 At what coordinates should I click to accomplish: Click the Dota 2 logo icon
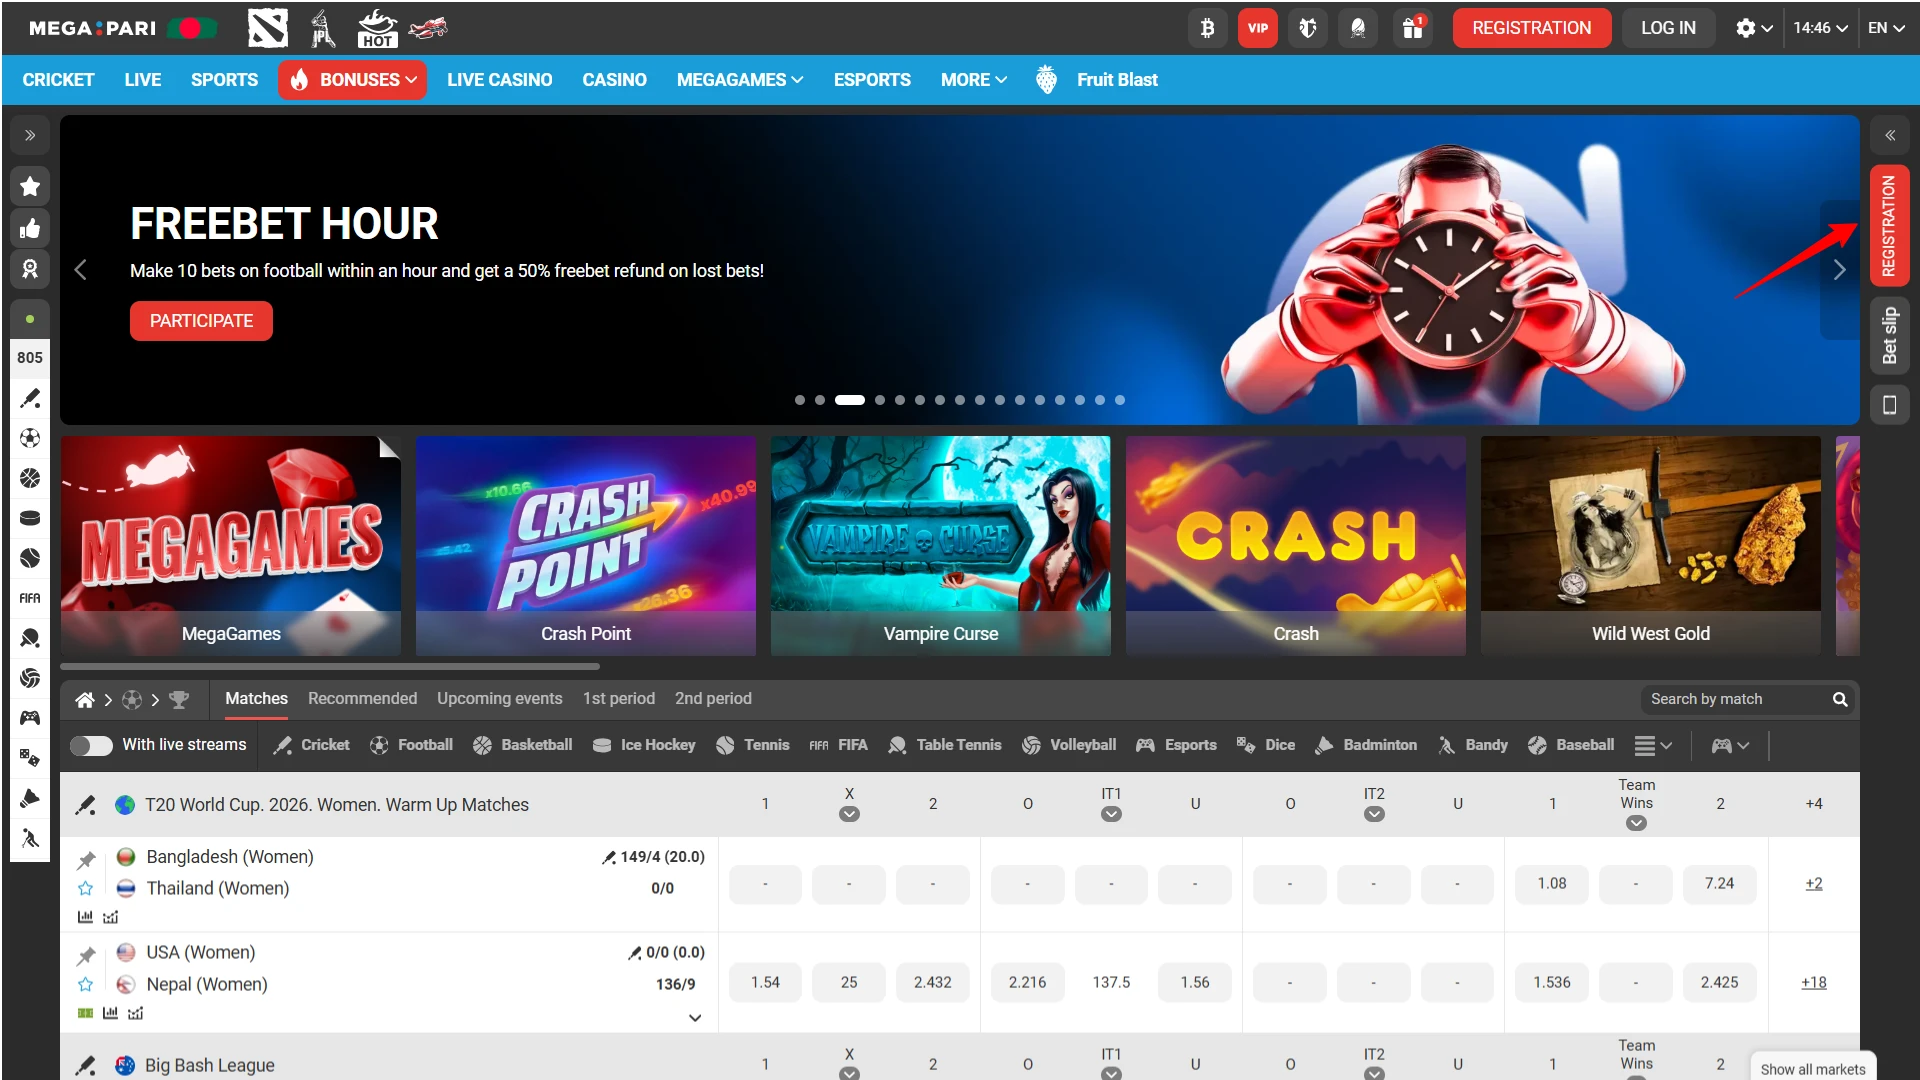(x=267, y=28)
